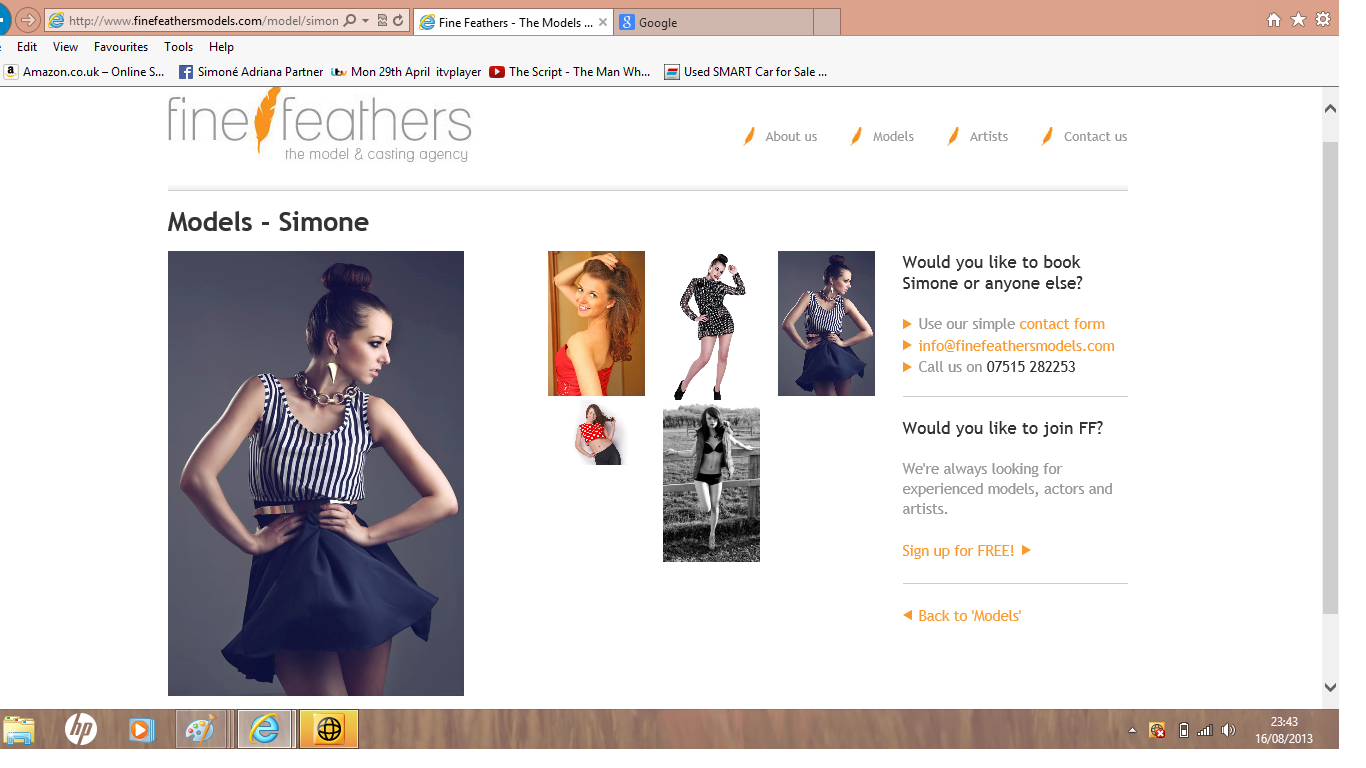The width and height of the screenshot is (1366, 768).
Task: Open the Tools menu
Action: (178, 46)
